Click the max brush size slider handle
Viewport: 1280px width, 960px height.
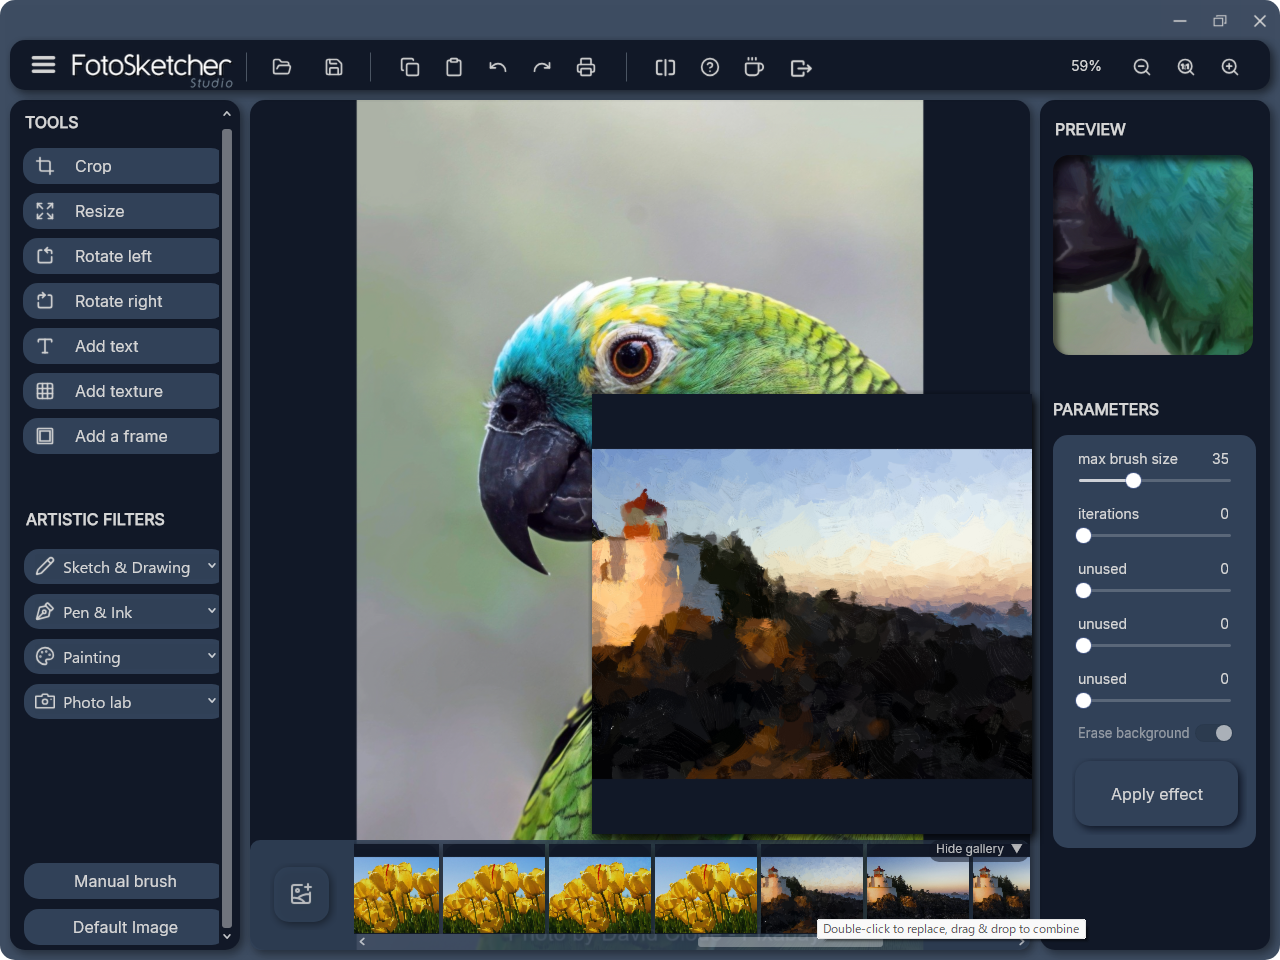(1133, 481)
